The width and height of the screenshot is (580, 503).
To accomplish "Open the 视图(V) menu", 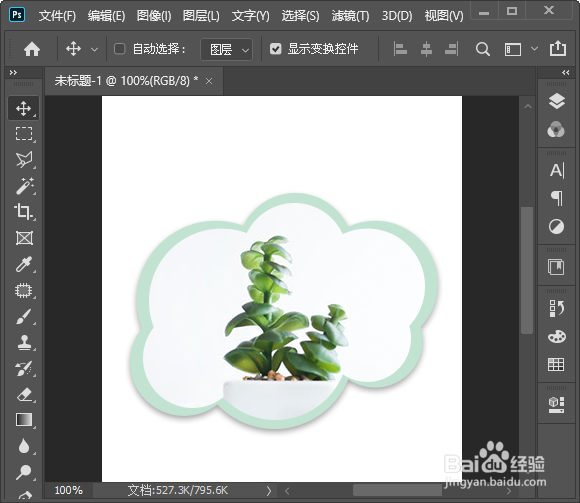I will point(444,16).
